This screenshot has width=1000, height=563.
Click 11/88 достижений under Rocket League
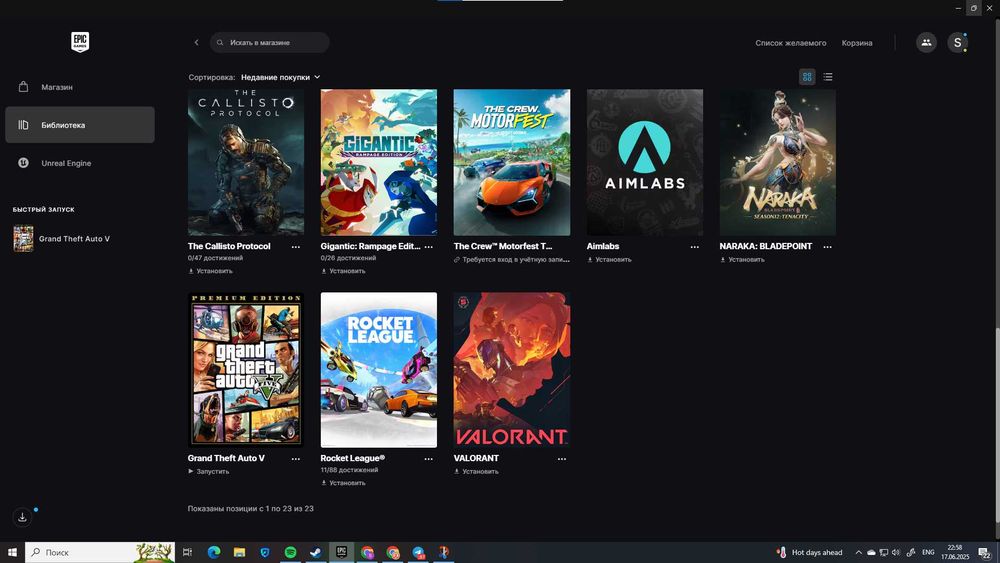[349, 470]
